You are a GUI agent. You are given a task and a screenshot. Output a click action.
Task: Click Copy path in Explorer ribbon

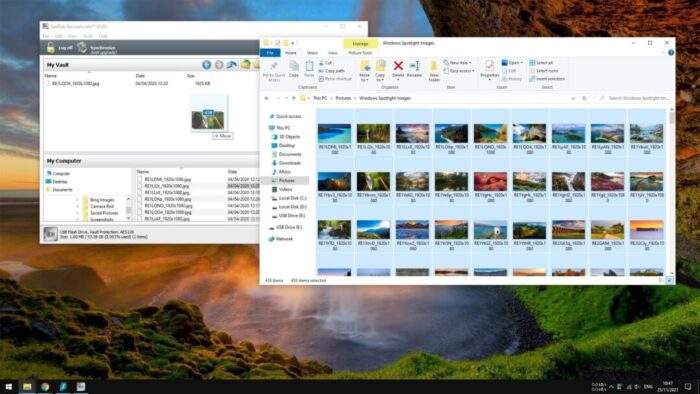tap(331, 71)
